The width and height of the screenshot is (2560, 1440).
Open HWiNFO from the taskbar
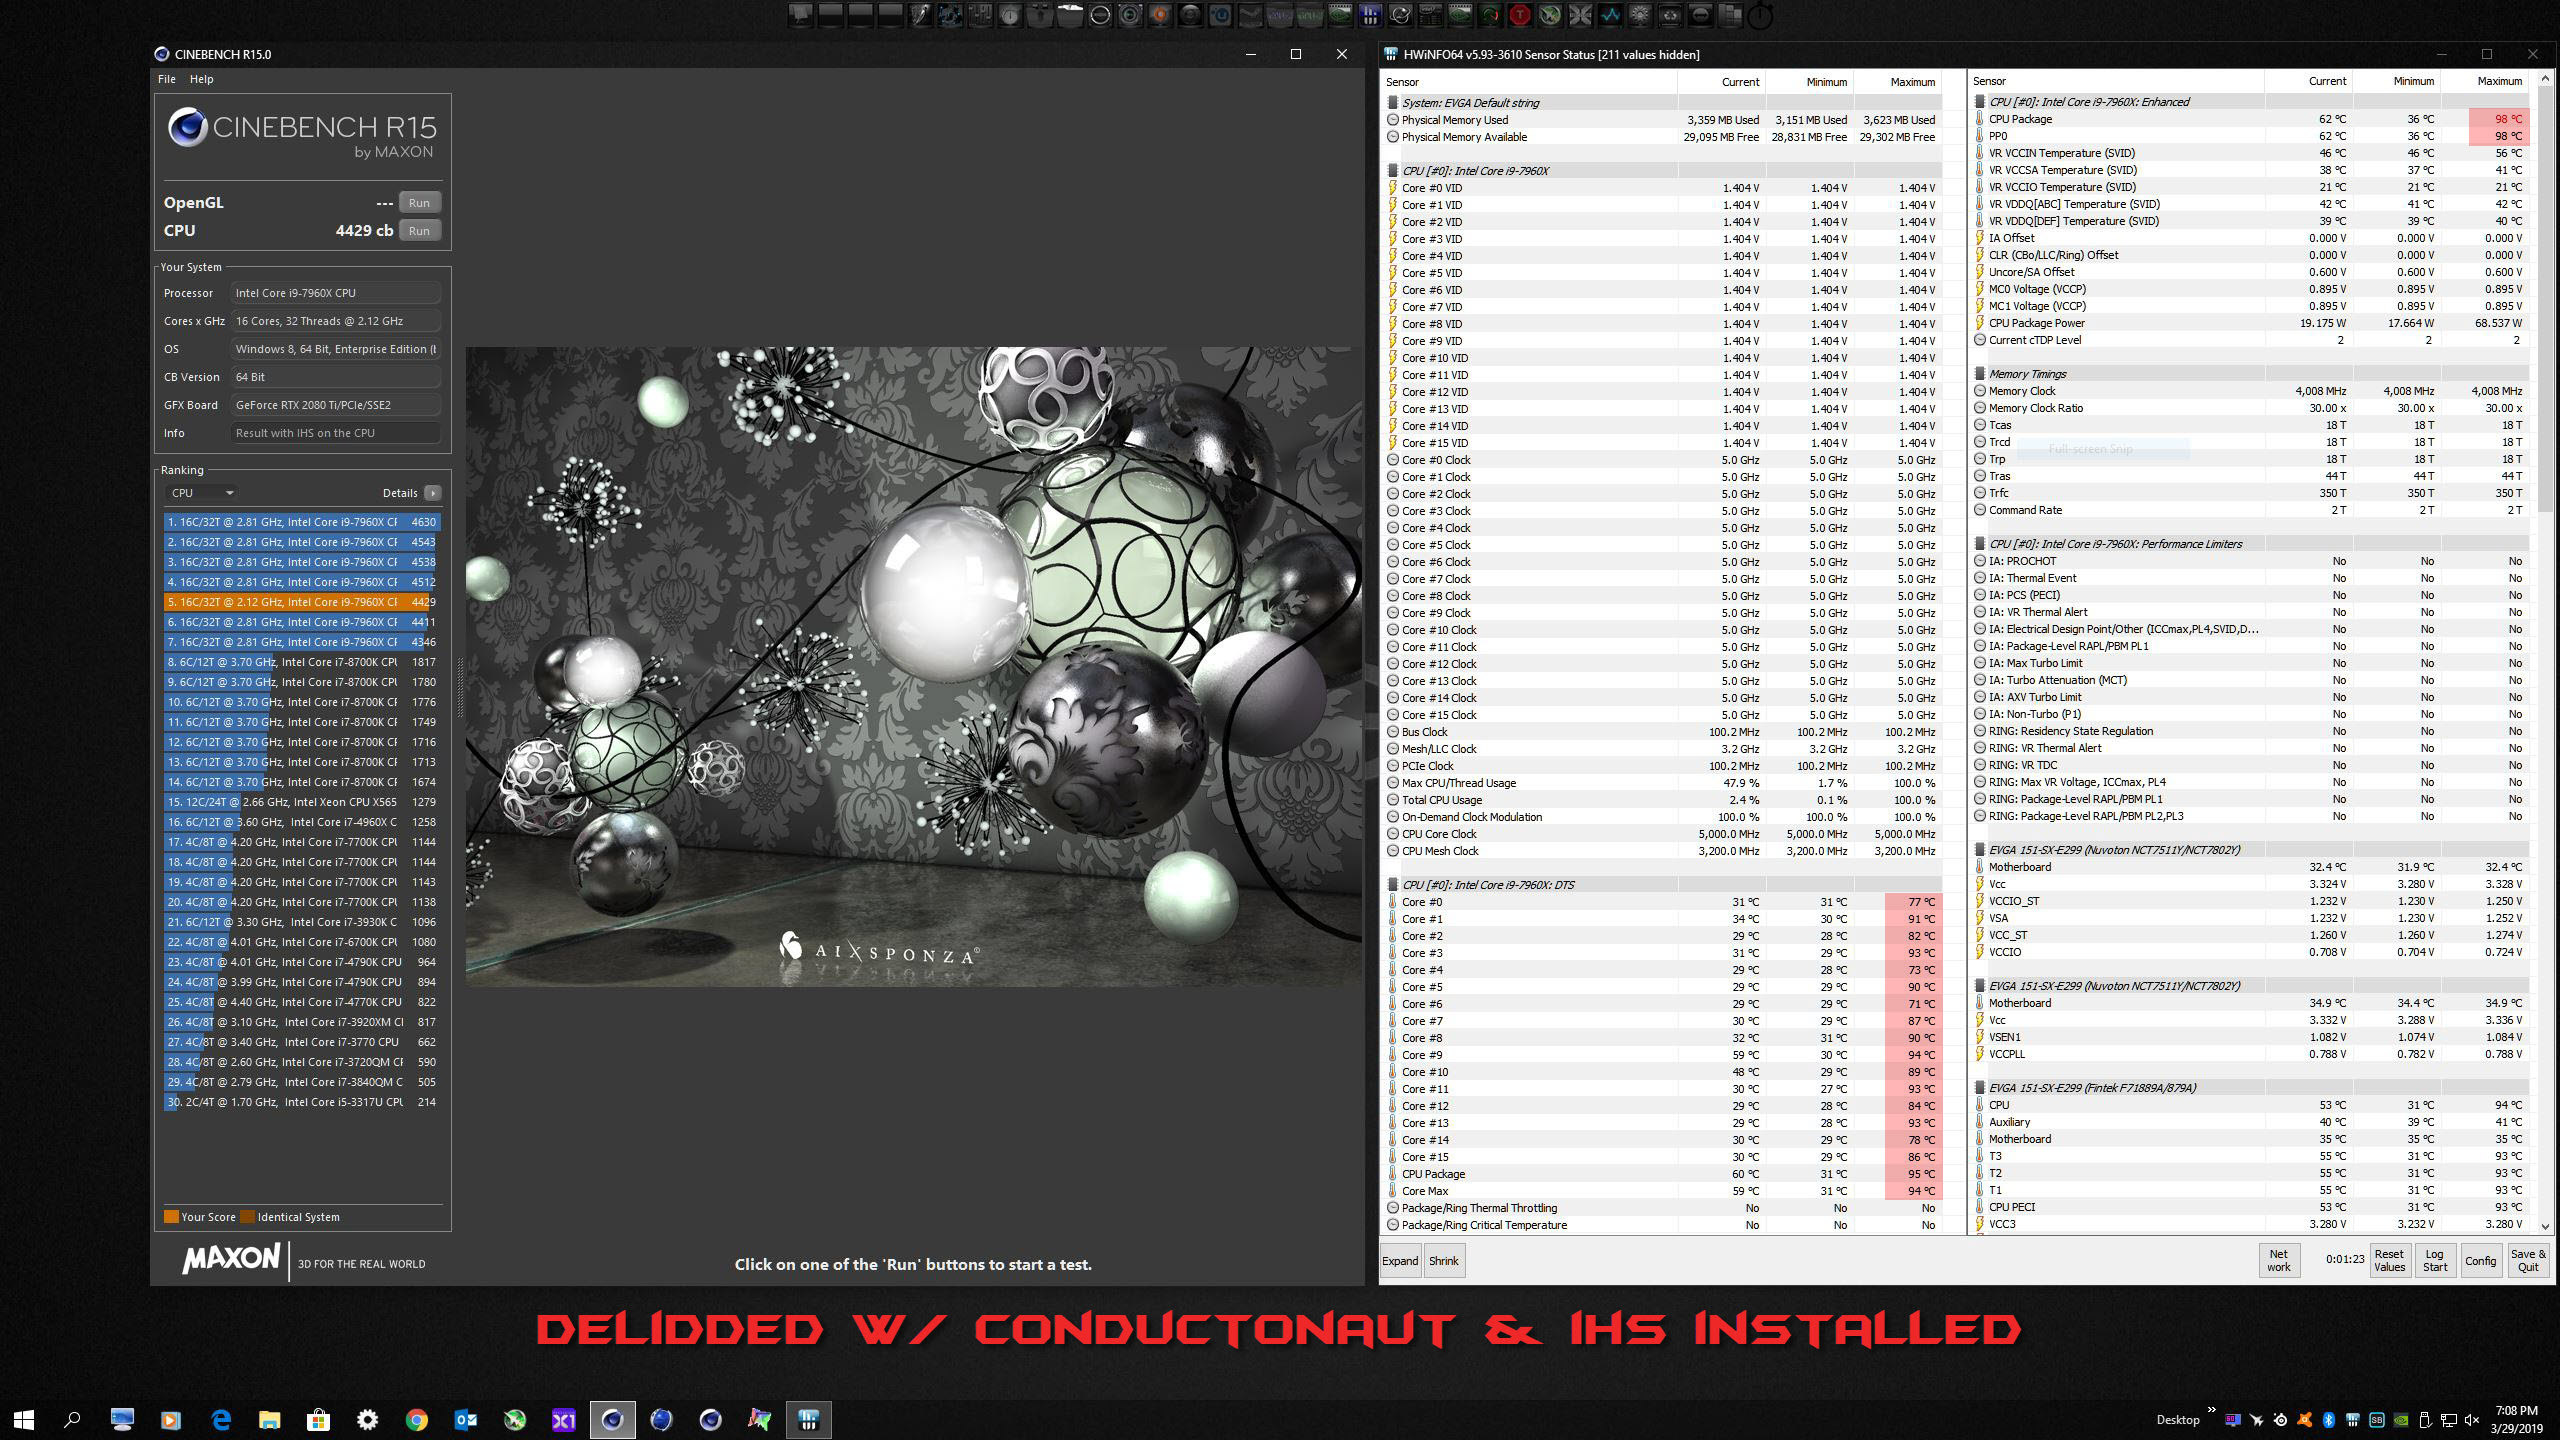809,1419
